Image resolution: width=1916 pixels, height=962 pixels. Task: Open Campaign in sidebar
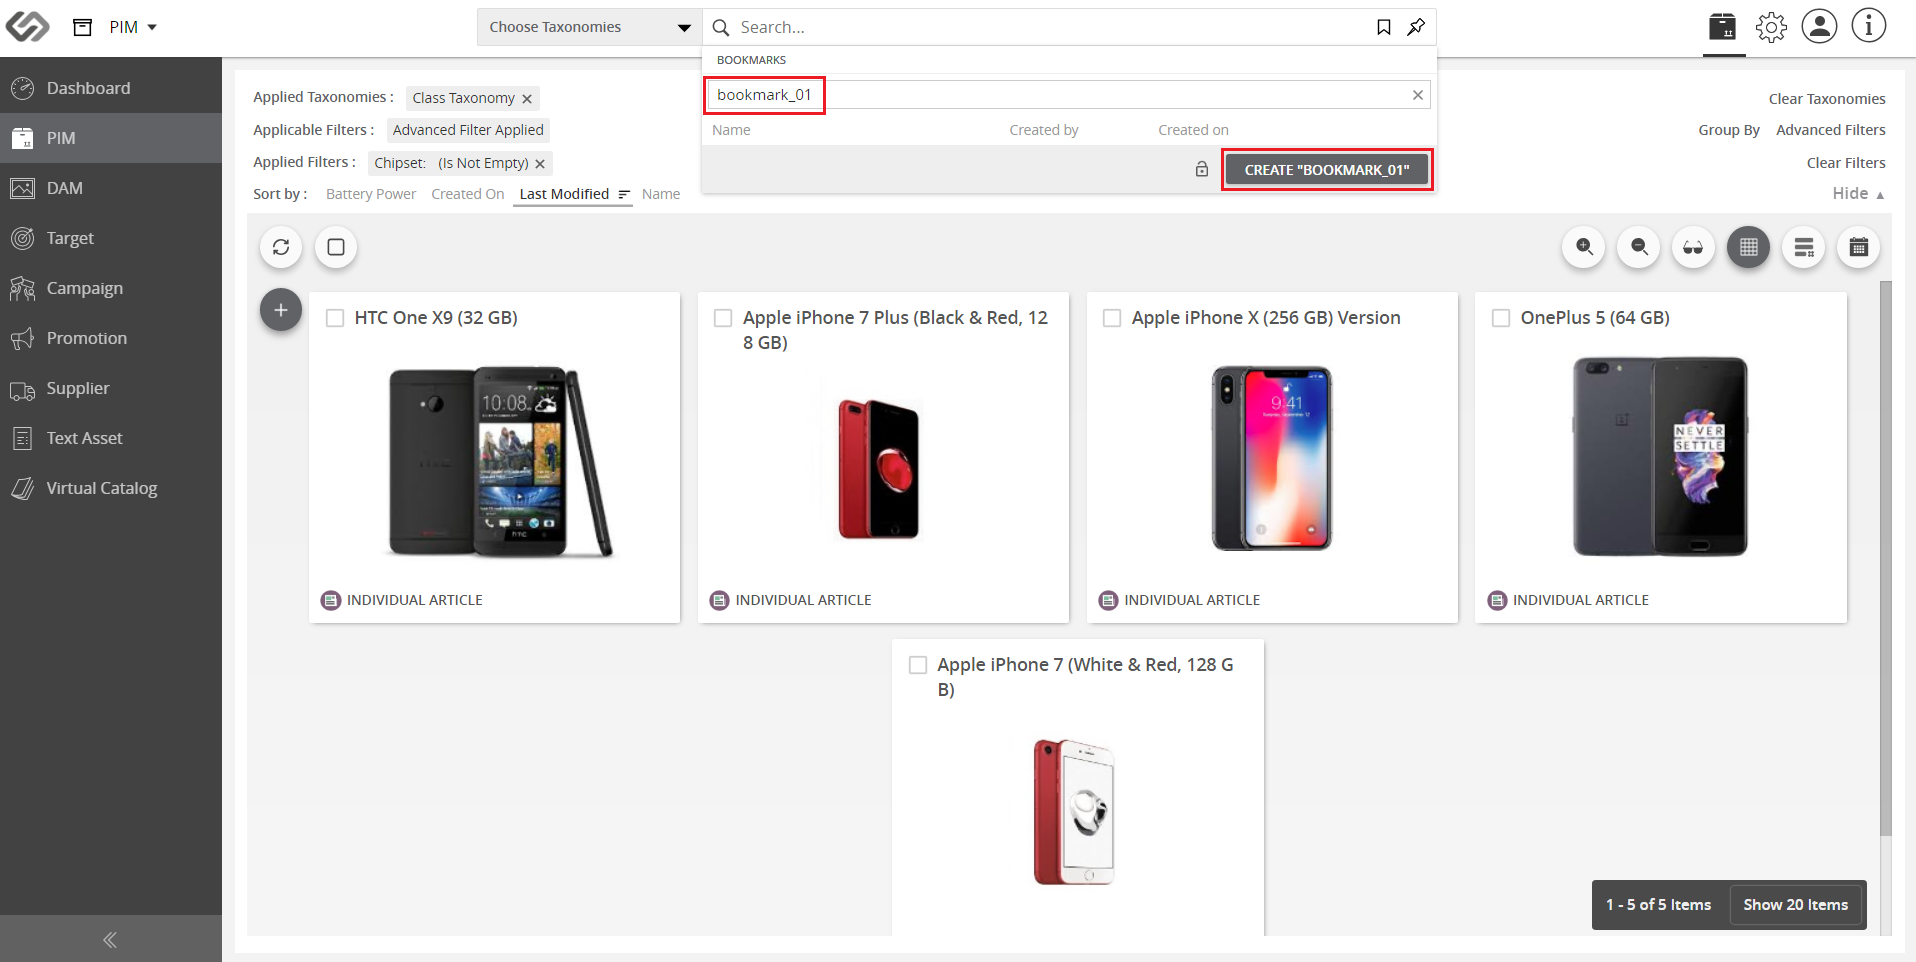click(x=111, y=288)
